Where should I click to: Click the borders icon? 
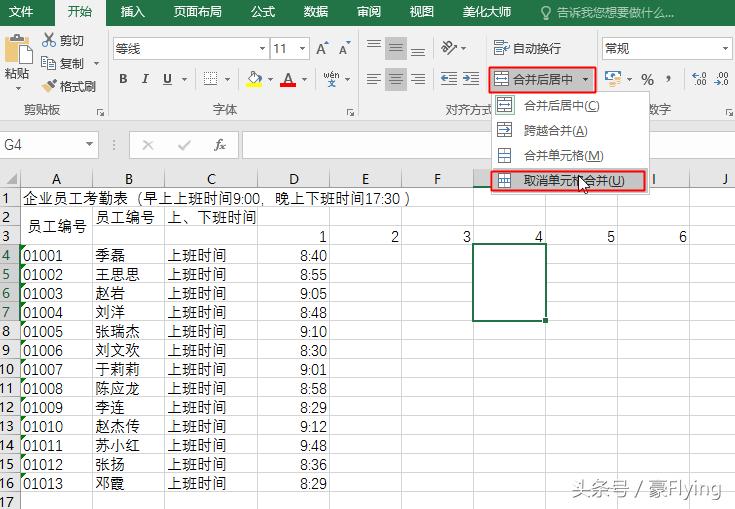(210, 79)
